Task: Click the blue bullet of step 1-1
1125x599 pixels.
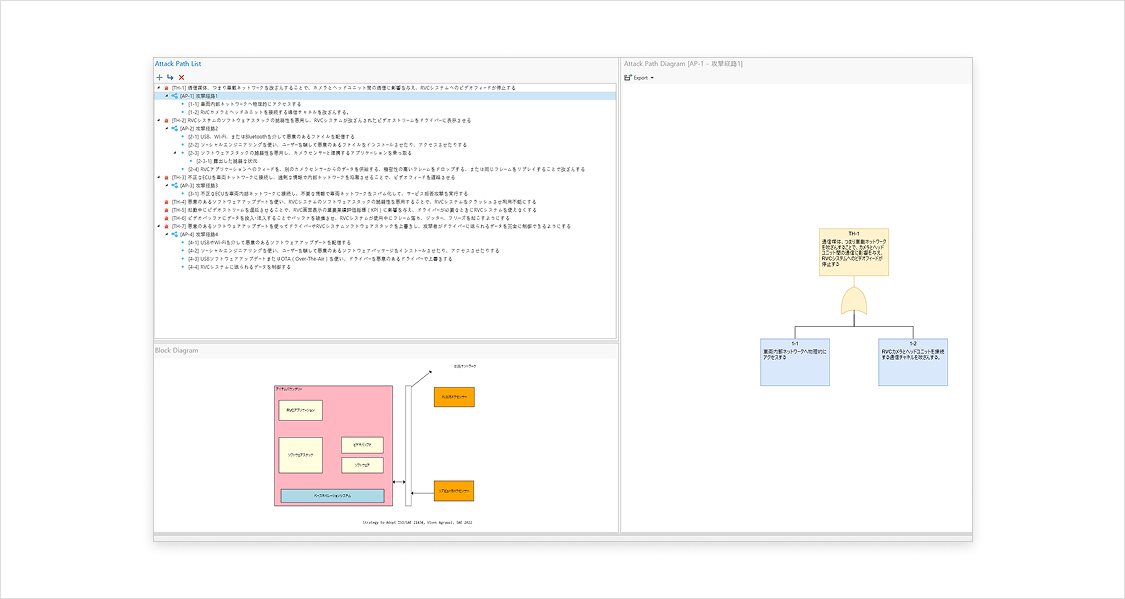Action: pyautogui.click(x=183, y=104)
